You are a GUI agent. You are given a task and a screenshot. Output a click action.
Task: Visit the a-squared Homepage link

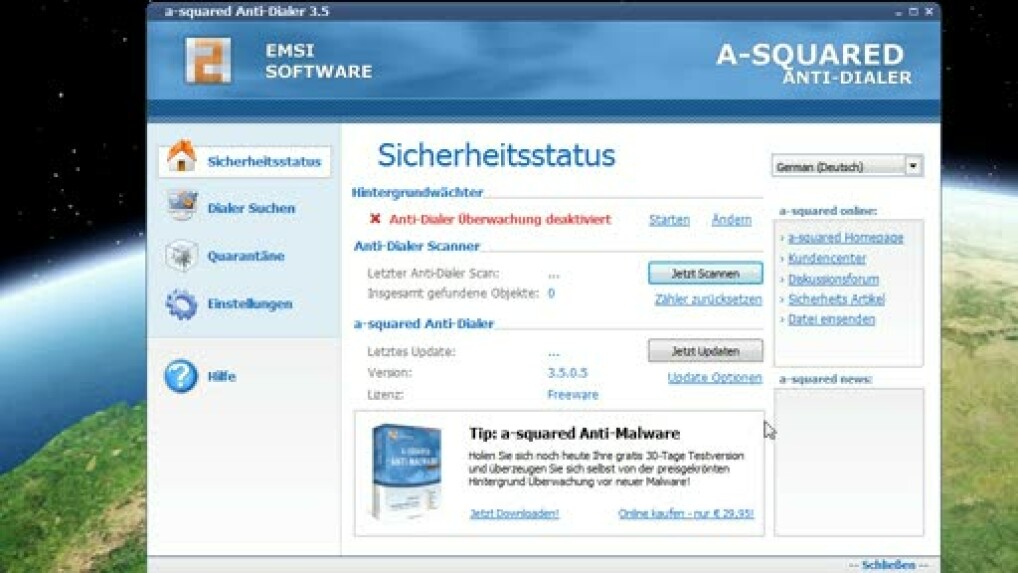pyautogui.click(x=845, y=238)
